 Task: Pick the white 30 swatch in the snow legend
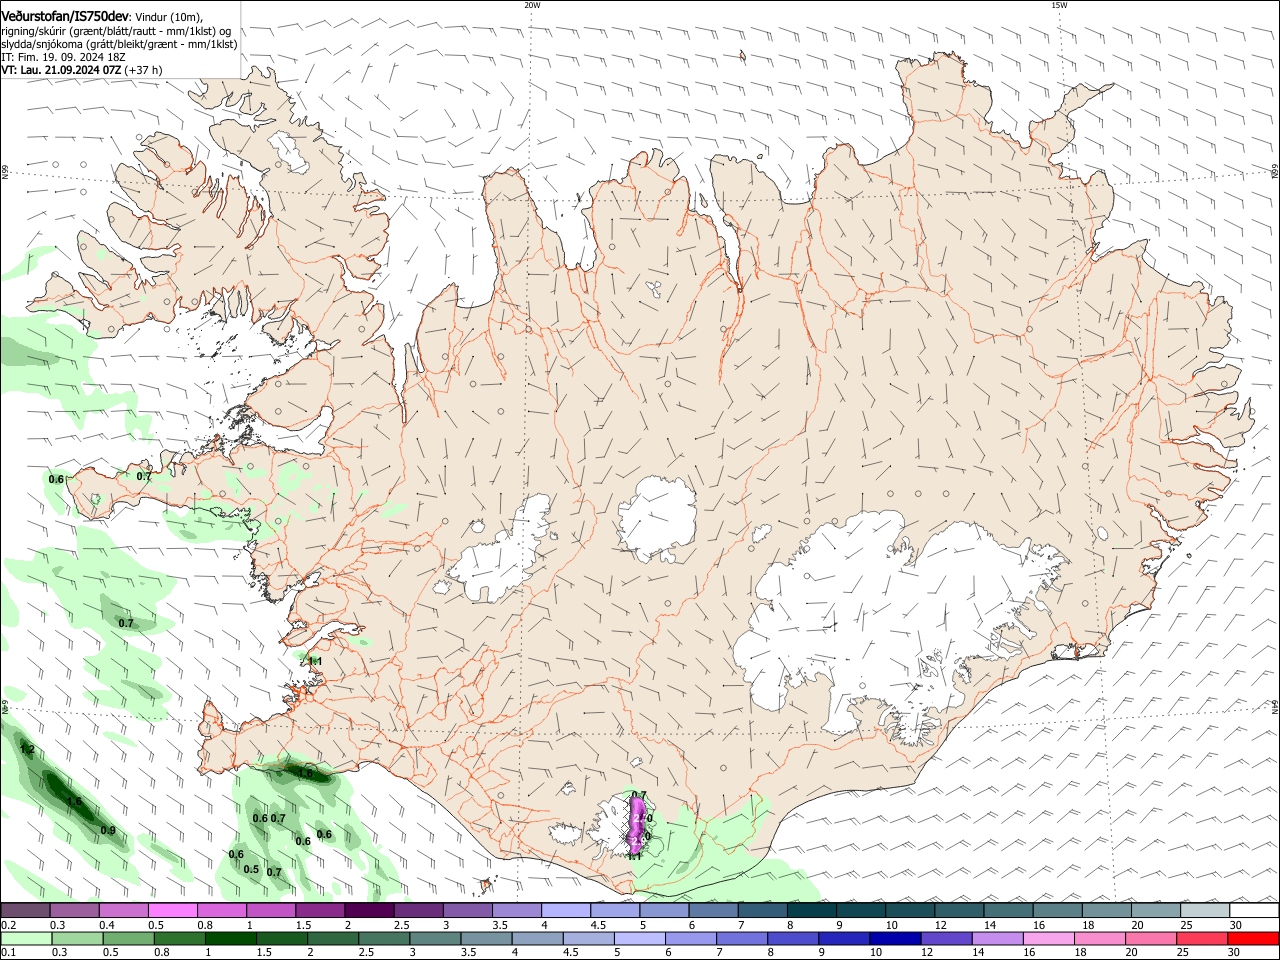(1253, 910)
